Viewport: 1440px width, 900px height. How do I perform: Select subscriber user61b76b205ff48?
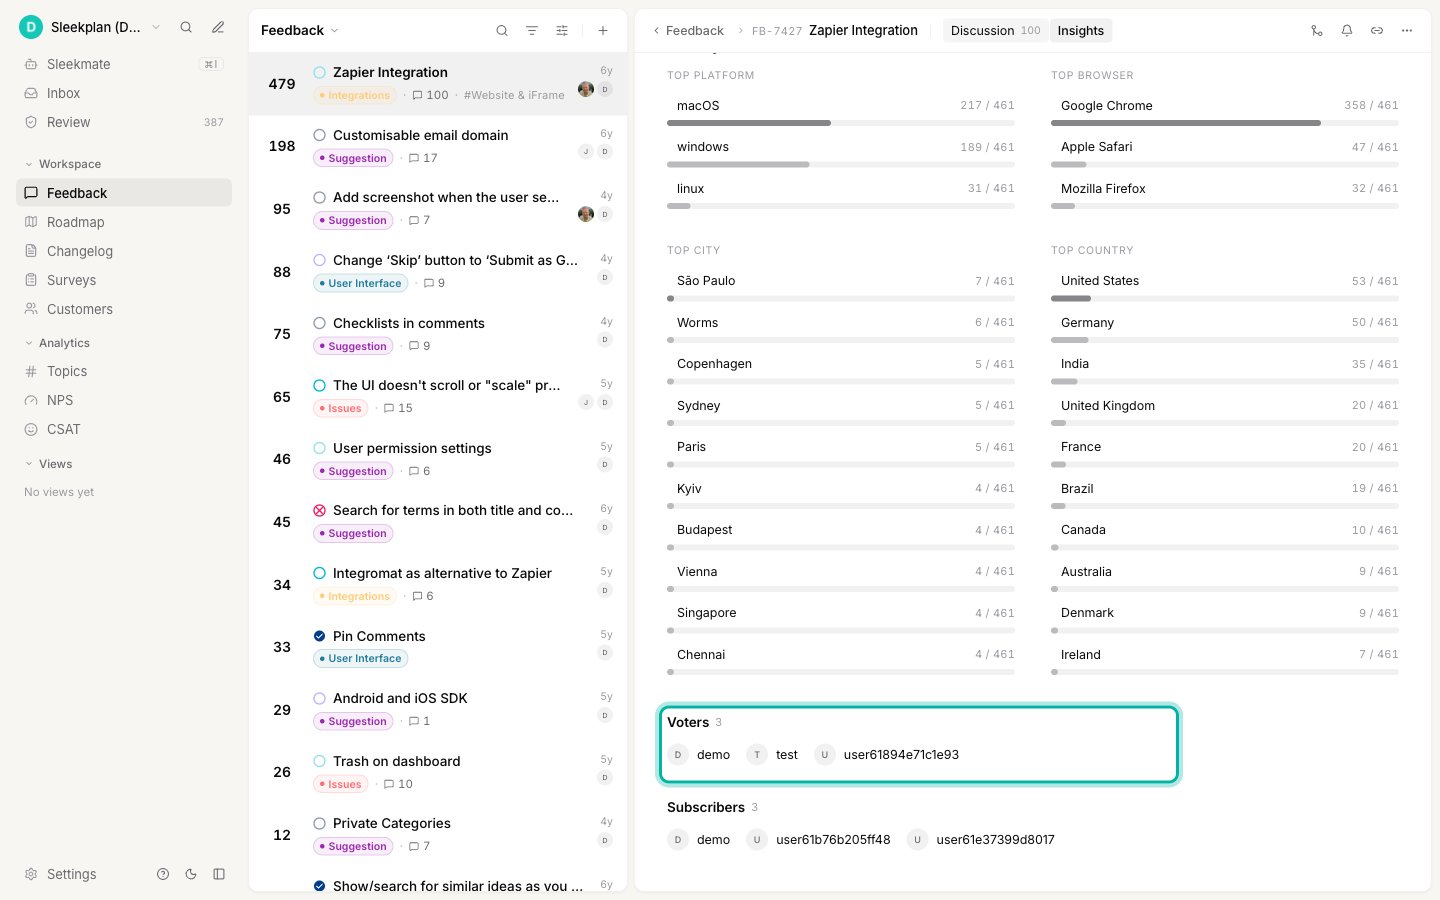(819, 840)
